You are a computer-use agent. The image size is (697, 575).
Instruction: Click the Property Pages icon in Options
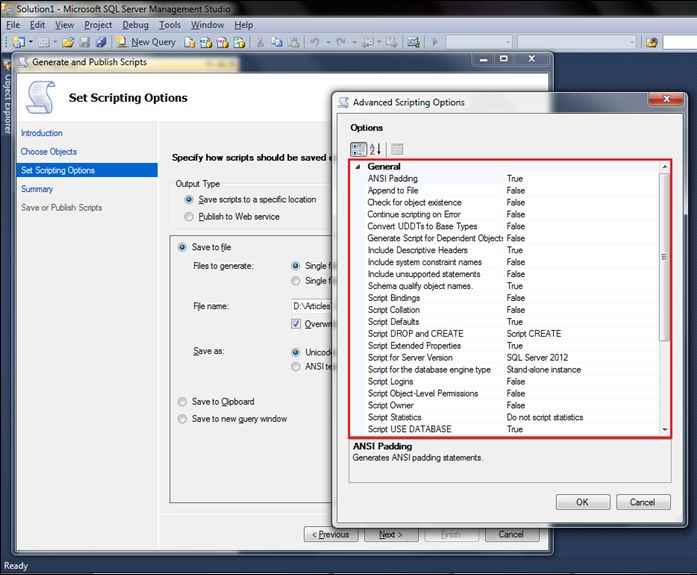[397, 149]
